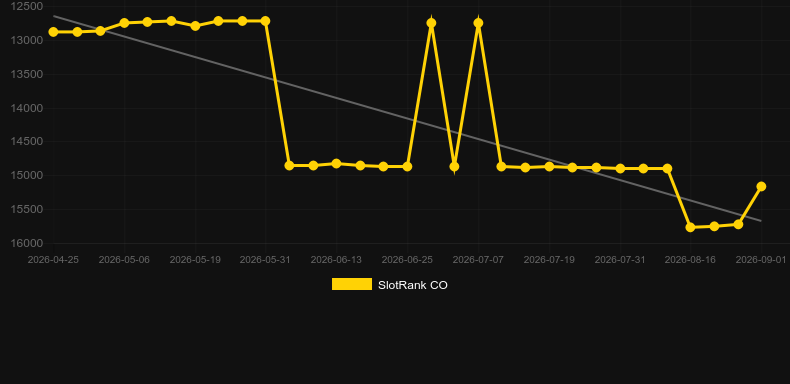This screenshot has width=790, height=384.
Task: Select the data point at 2026-06-13
Action: click(337, 163)
